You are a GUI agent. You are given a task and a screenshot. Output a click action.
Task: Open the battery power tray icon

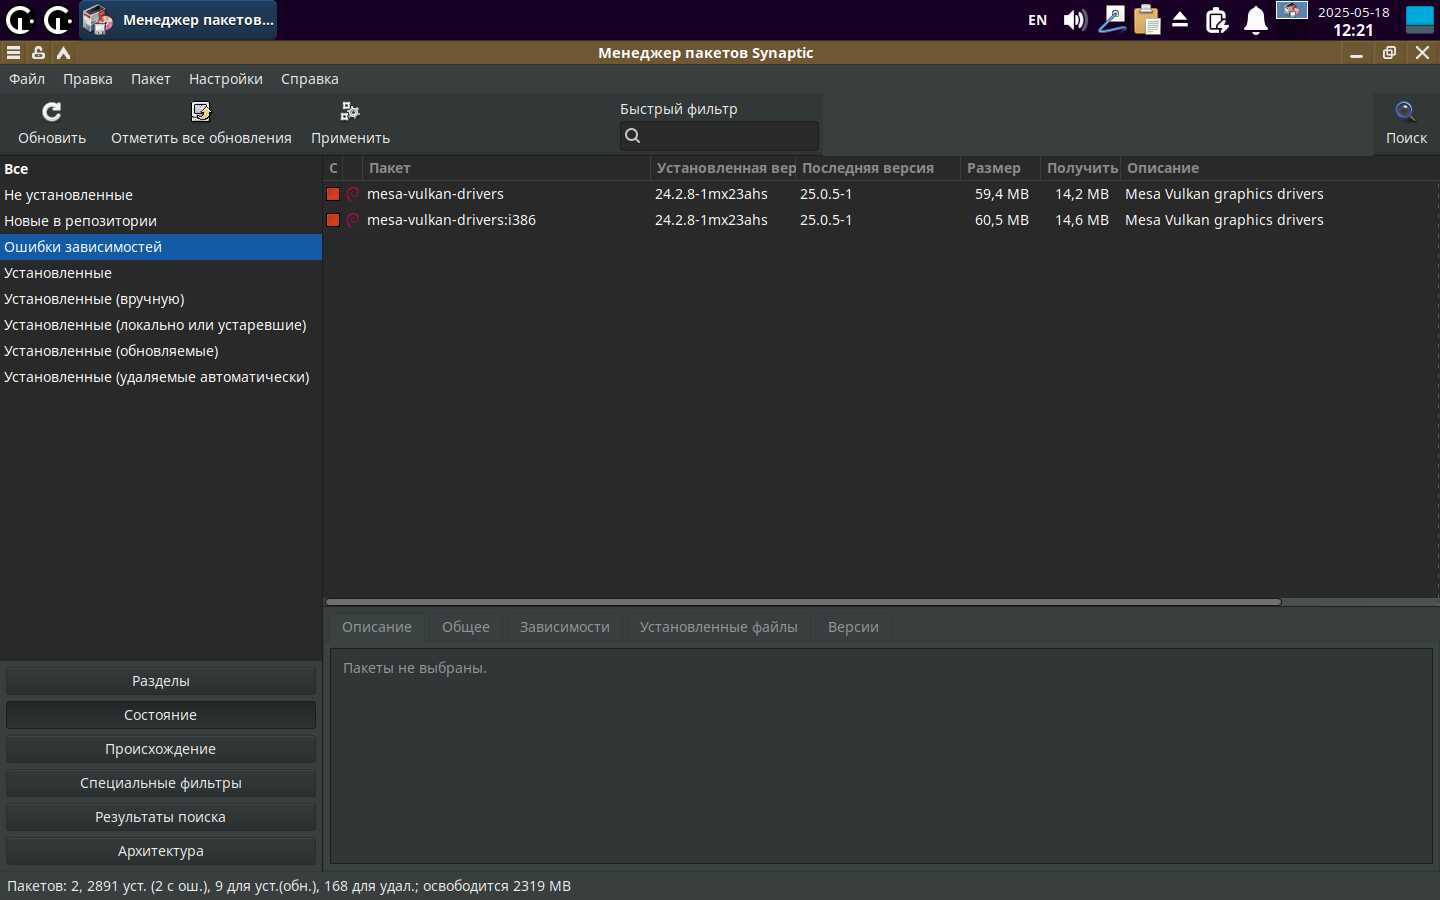[1217, 20]
